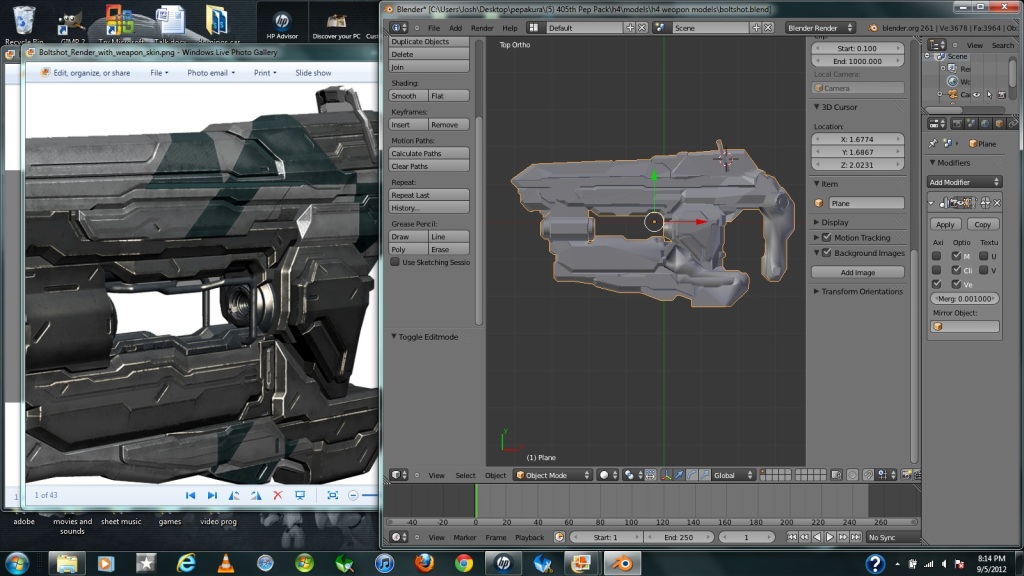Click the Outliner editor type icon

(937, 44)
